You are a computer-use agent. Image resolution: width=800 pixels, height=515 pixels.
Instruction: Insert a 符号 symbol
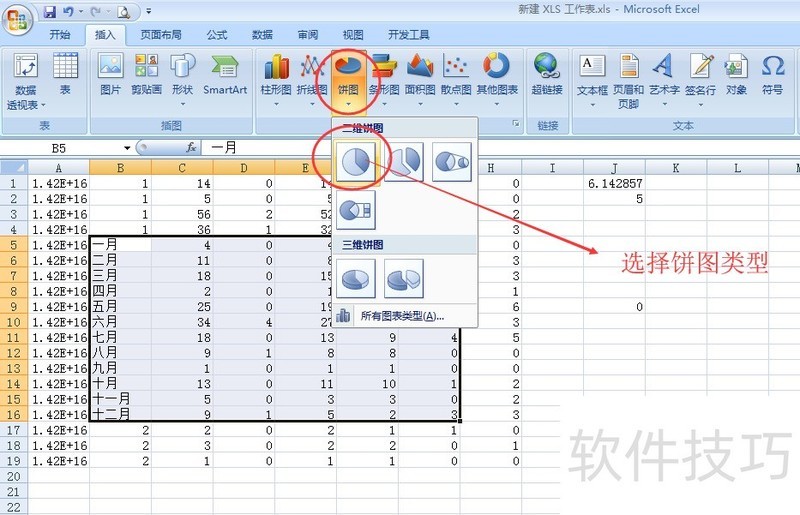coord(772,74)
